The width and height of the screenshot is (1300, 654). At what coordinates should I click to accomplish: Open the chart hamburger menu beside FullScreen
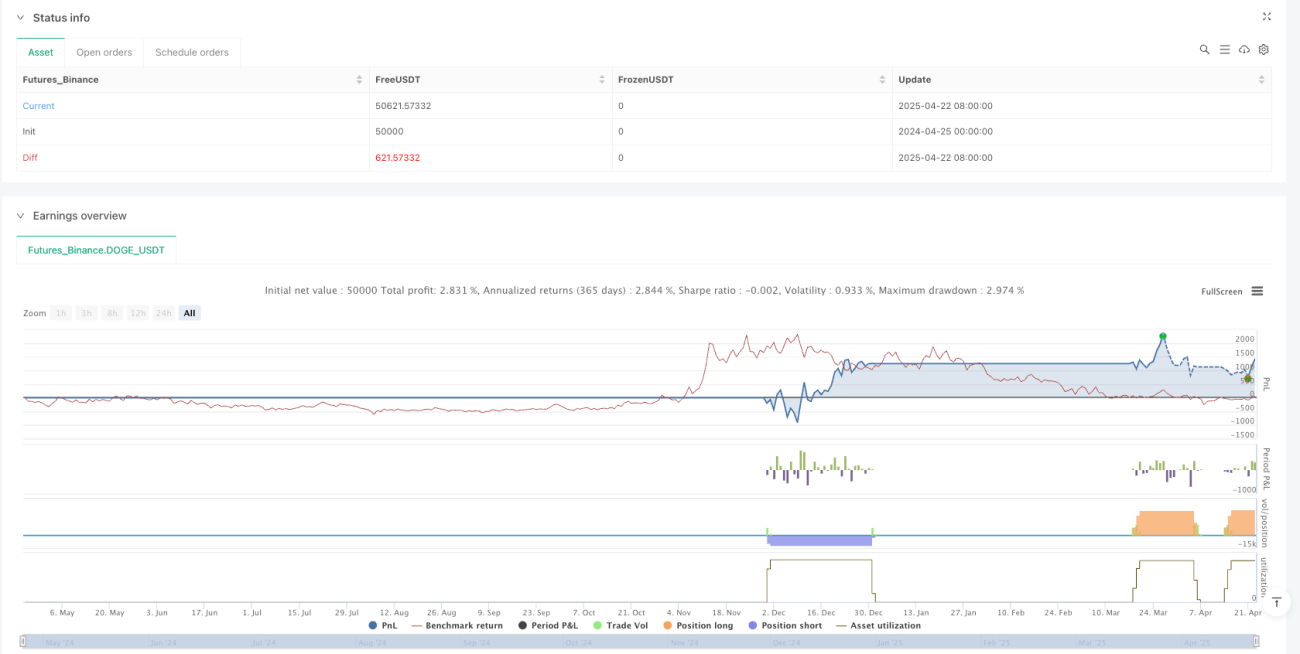pos(1257,291)
